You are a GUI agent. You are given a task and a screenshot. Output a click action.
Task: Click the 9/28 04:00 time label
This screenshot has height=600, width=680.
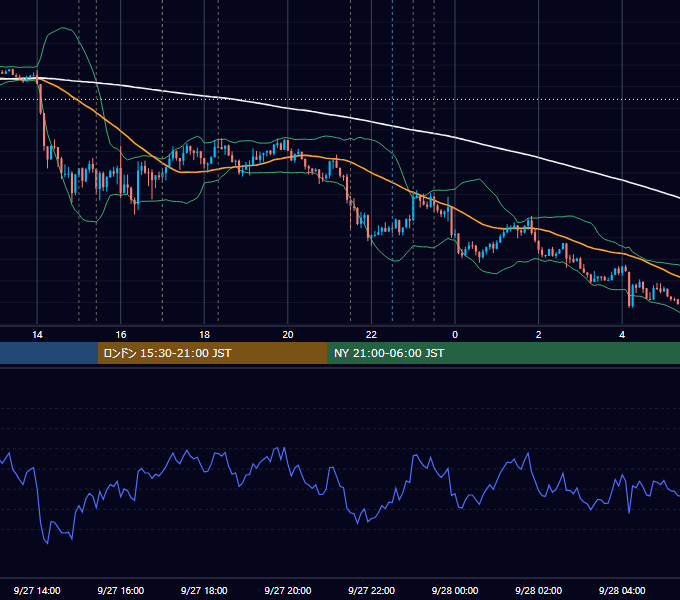pos(622,590)
